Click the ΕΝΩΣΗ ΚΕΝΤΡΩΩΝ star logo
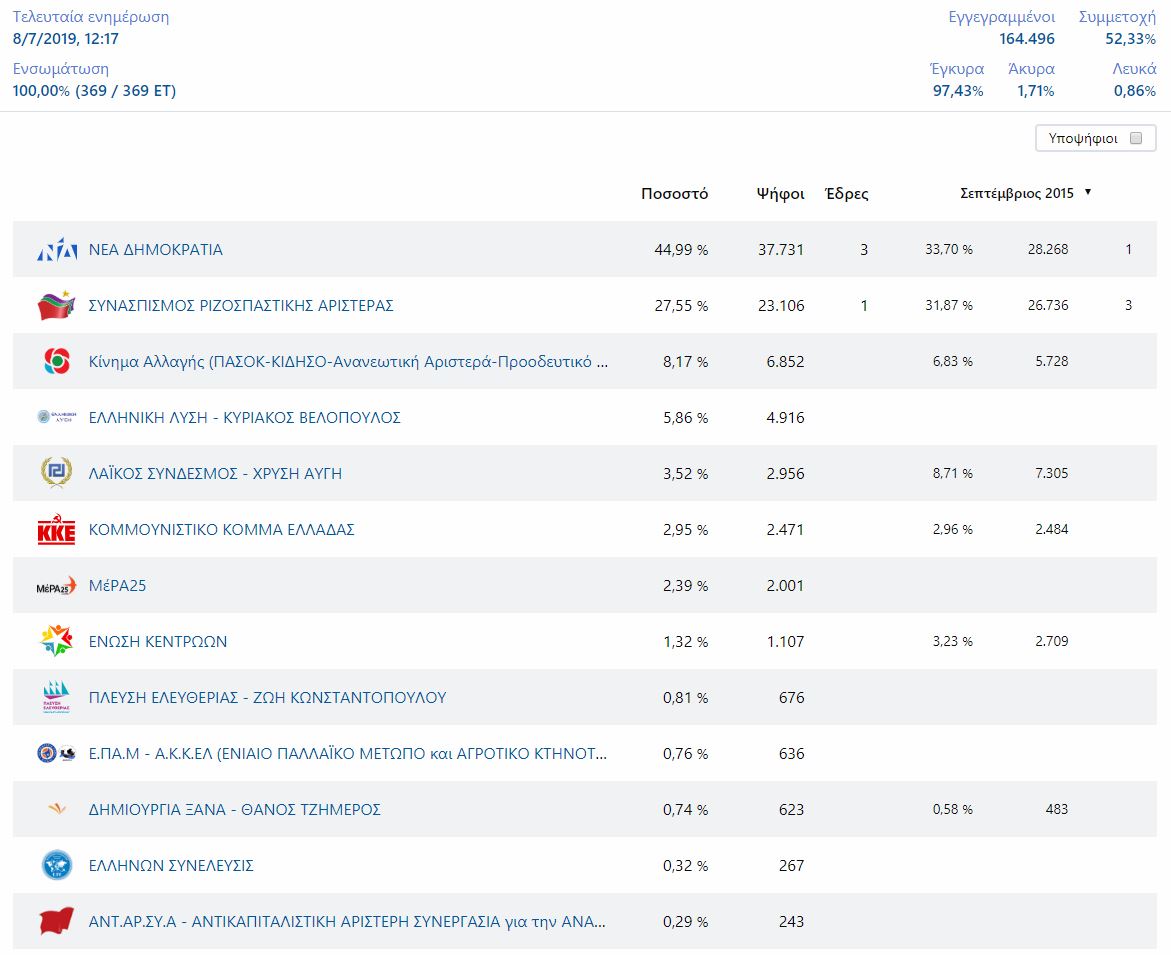Screen dimensions: 1171x955 57,642
